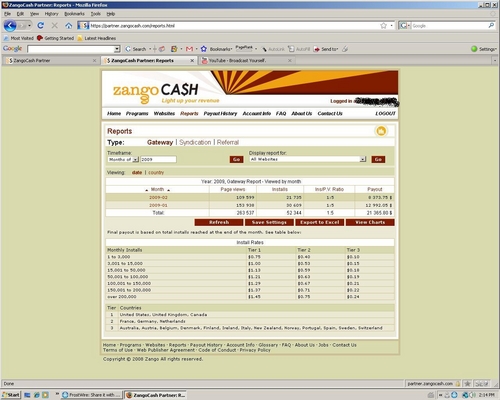Open the Edit menu
Viewport: 500px width, 400px height.
coord(20,14)
